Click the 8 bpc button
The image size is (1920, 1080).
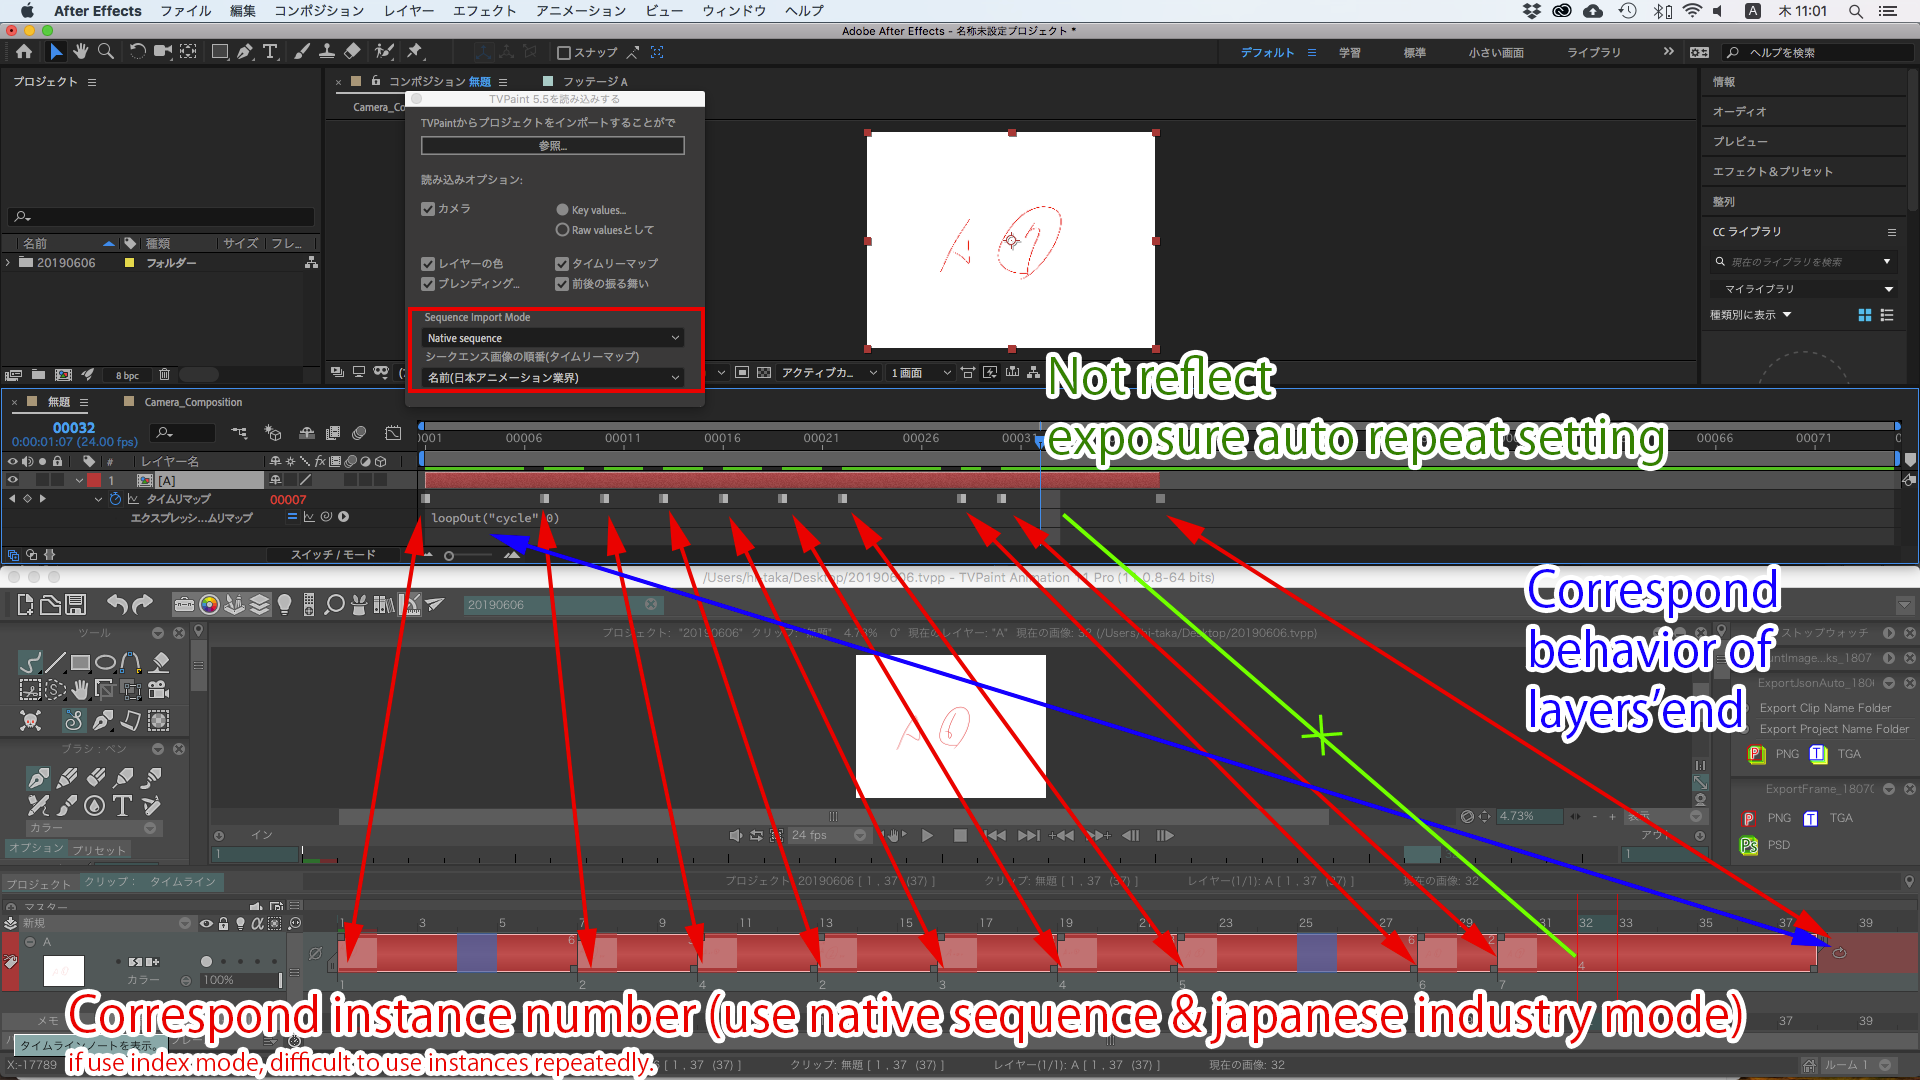(127, 375)
